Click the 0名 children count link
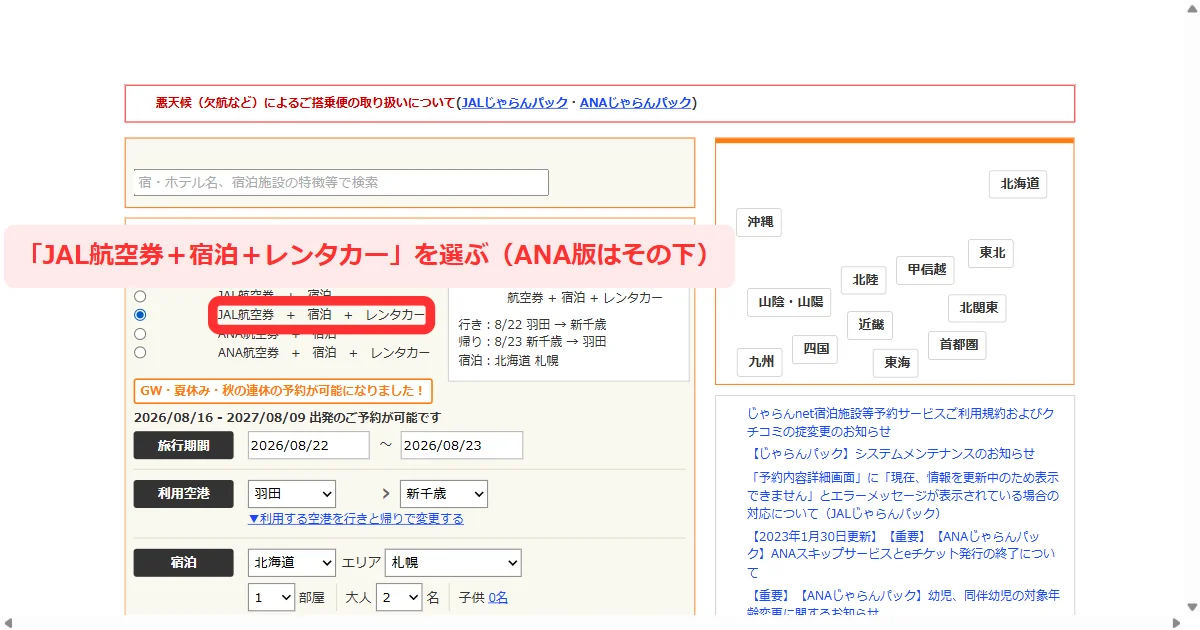The image size is (1200, 630). coord(498,598)
